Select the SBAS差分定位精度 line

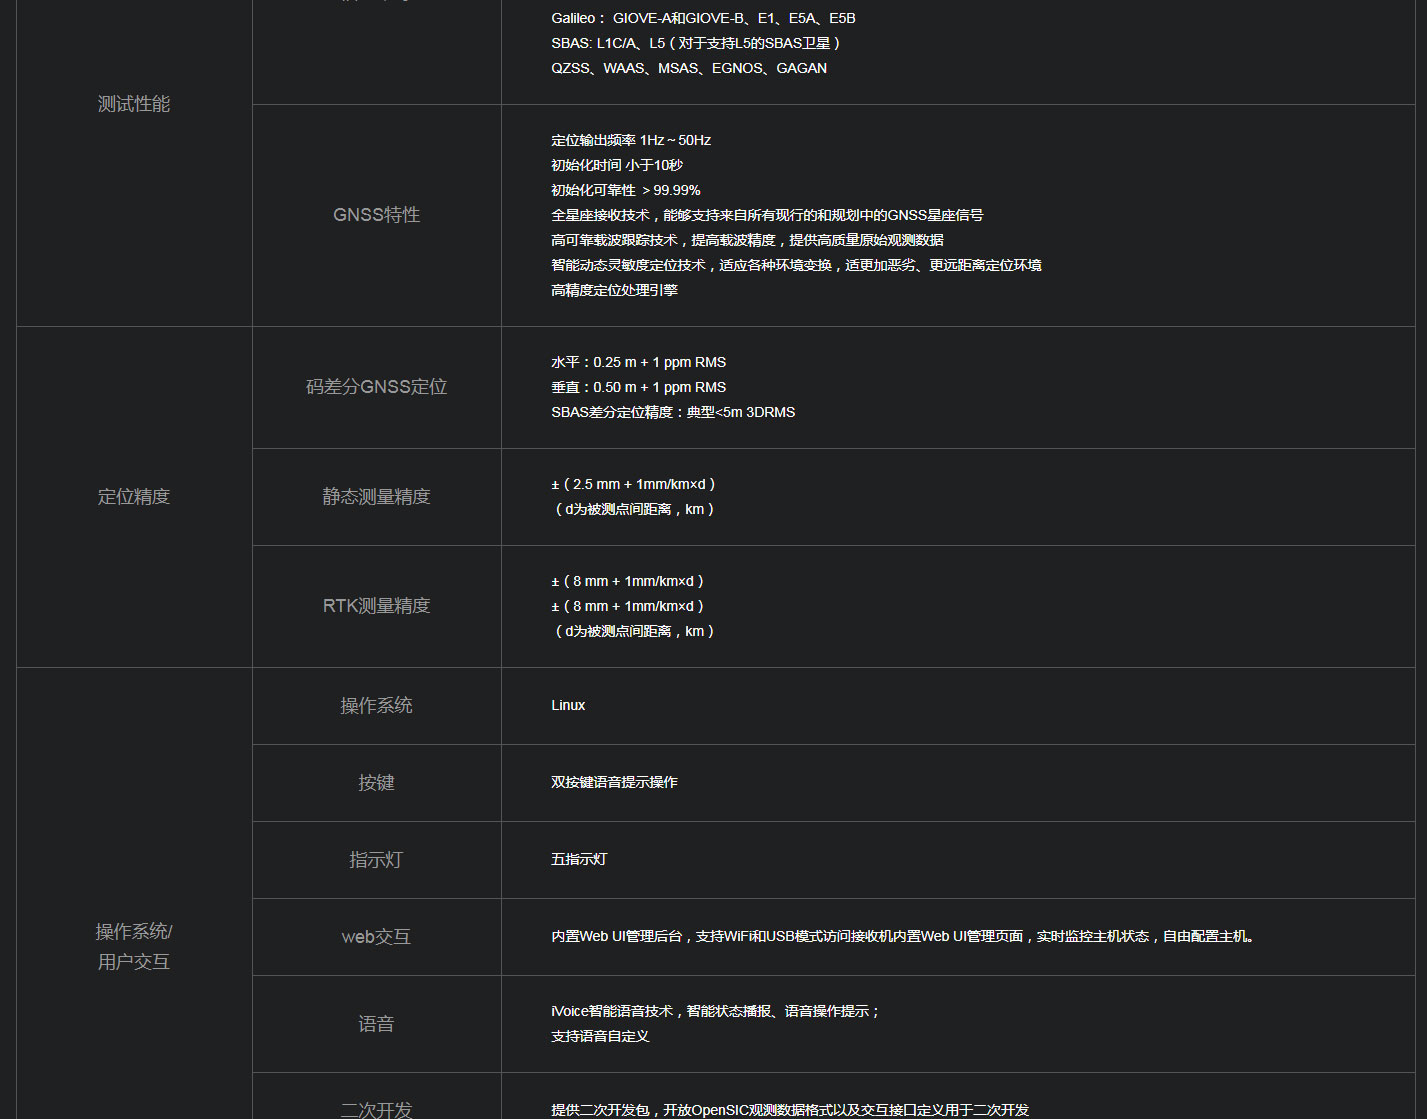[x=673, y=412]
